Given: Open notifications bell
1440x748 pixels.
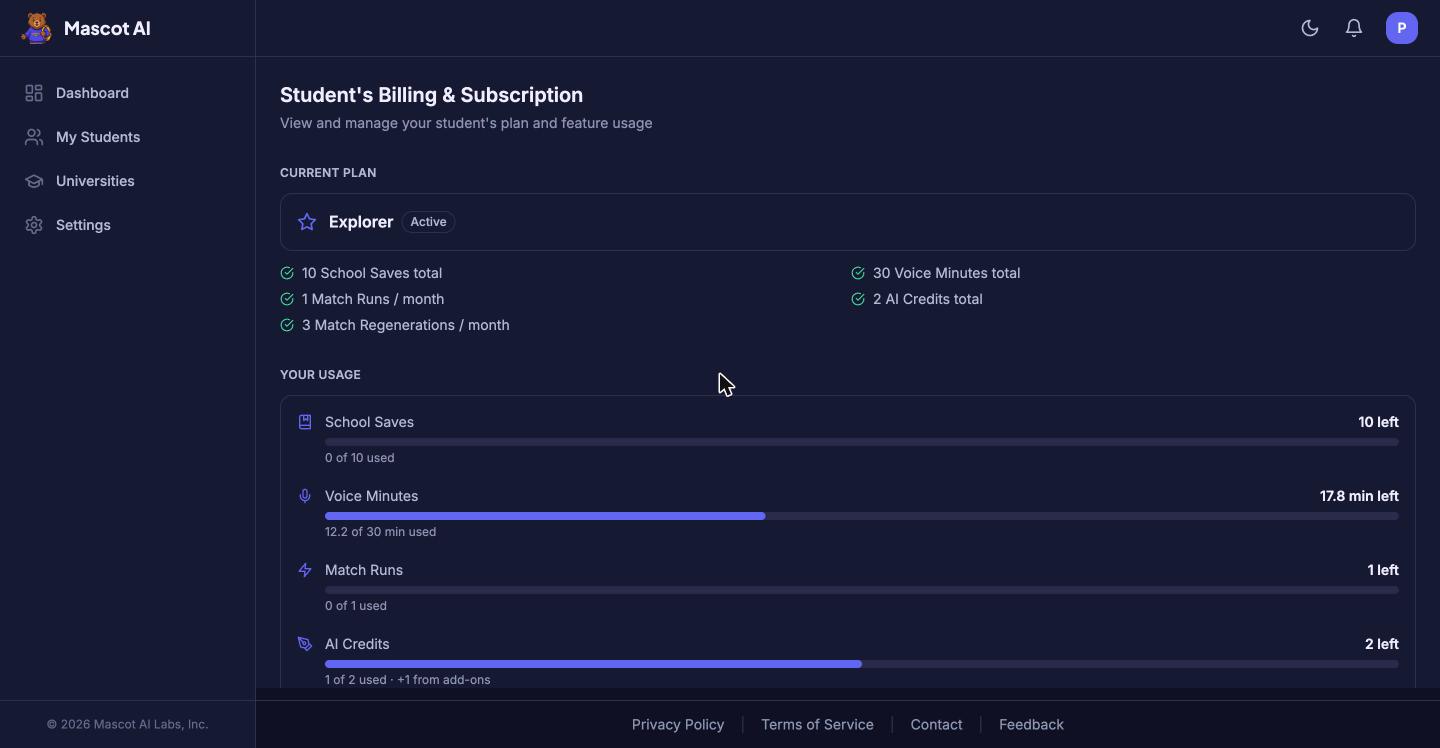Looking at the screenshot, I should 1354,28.
